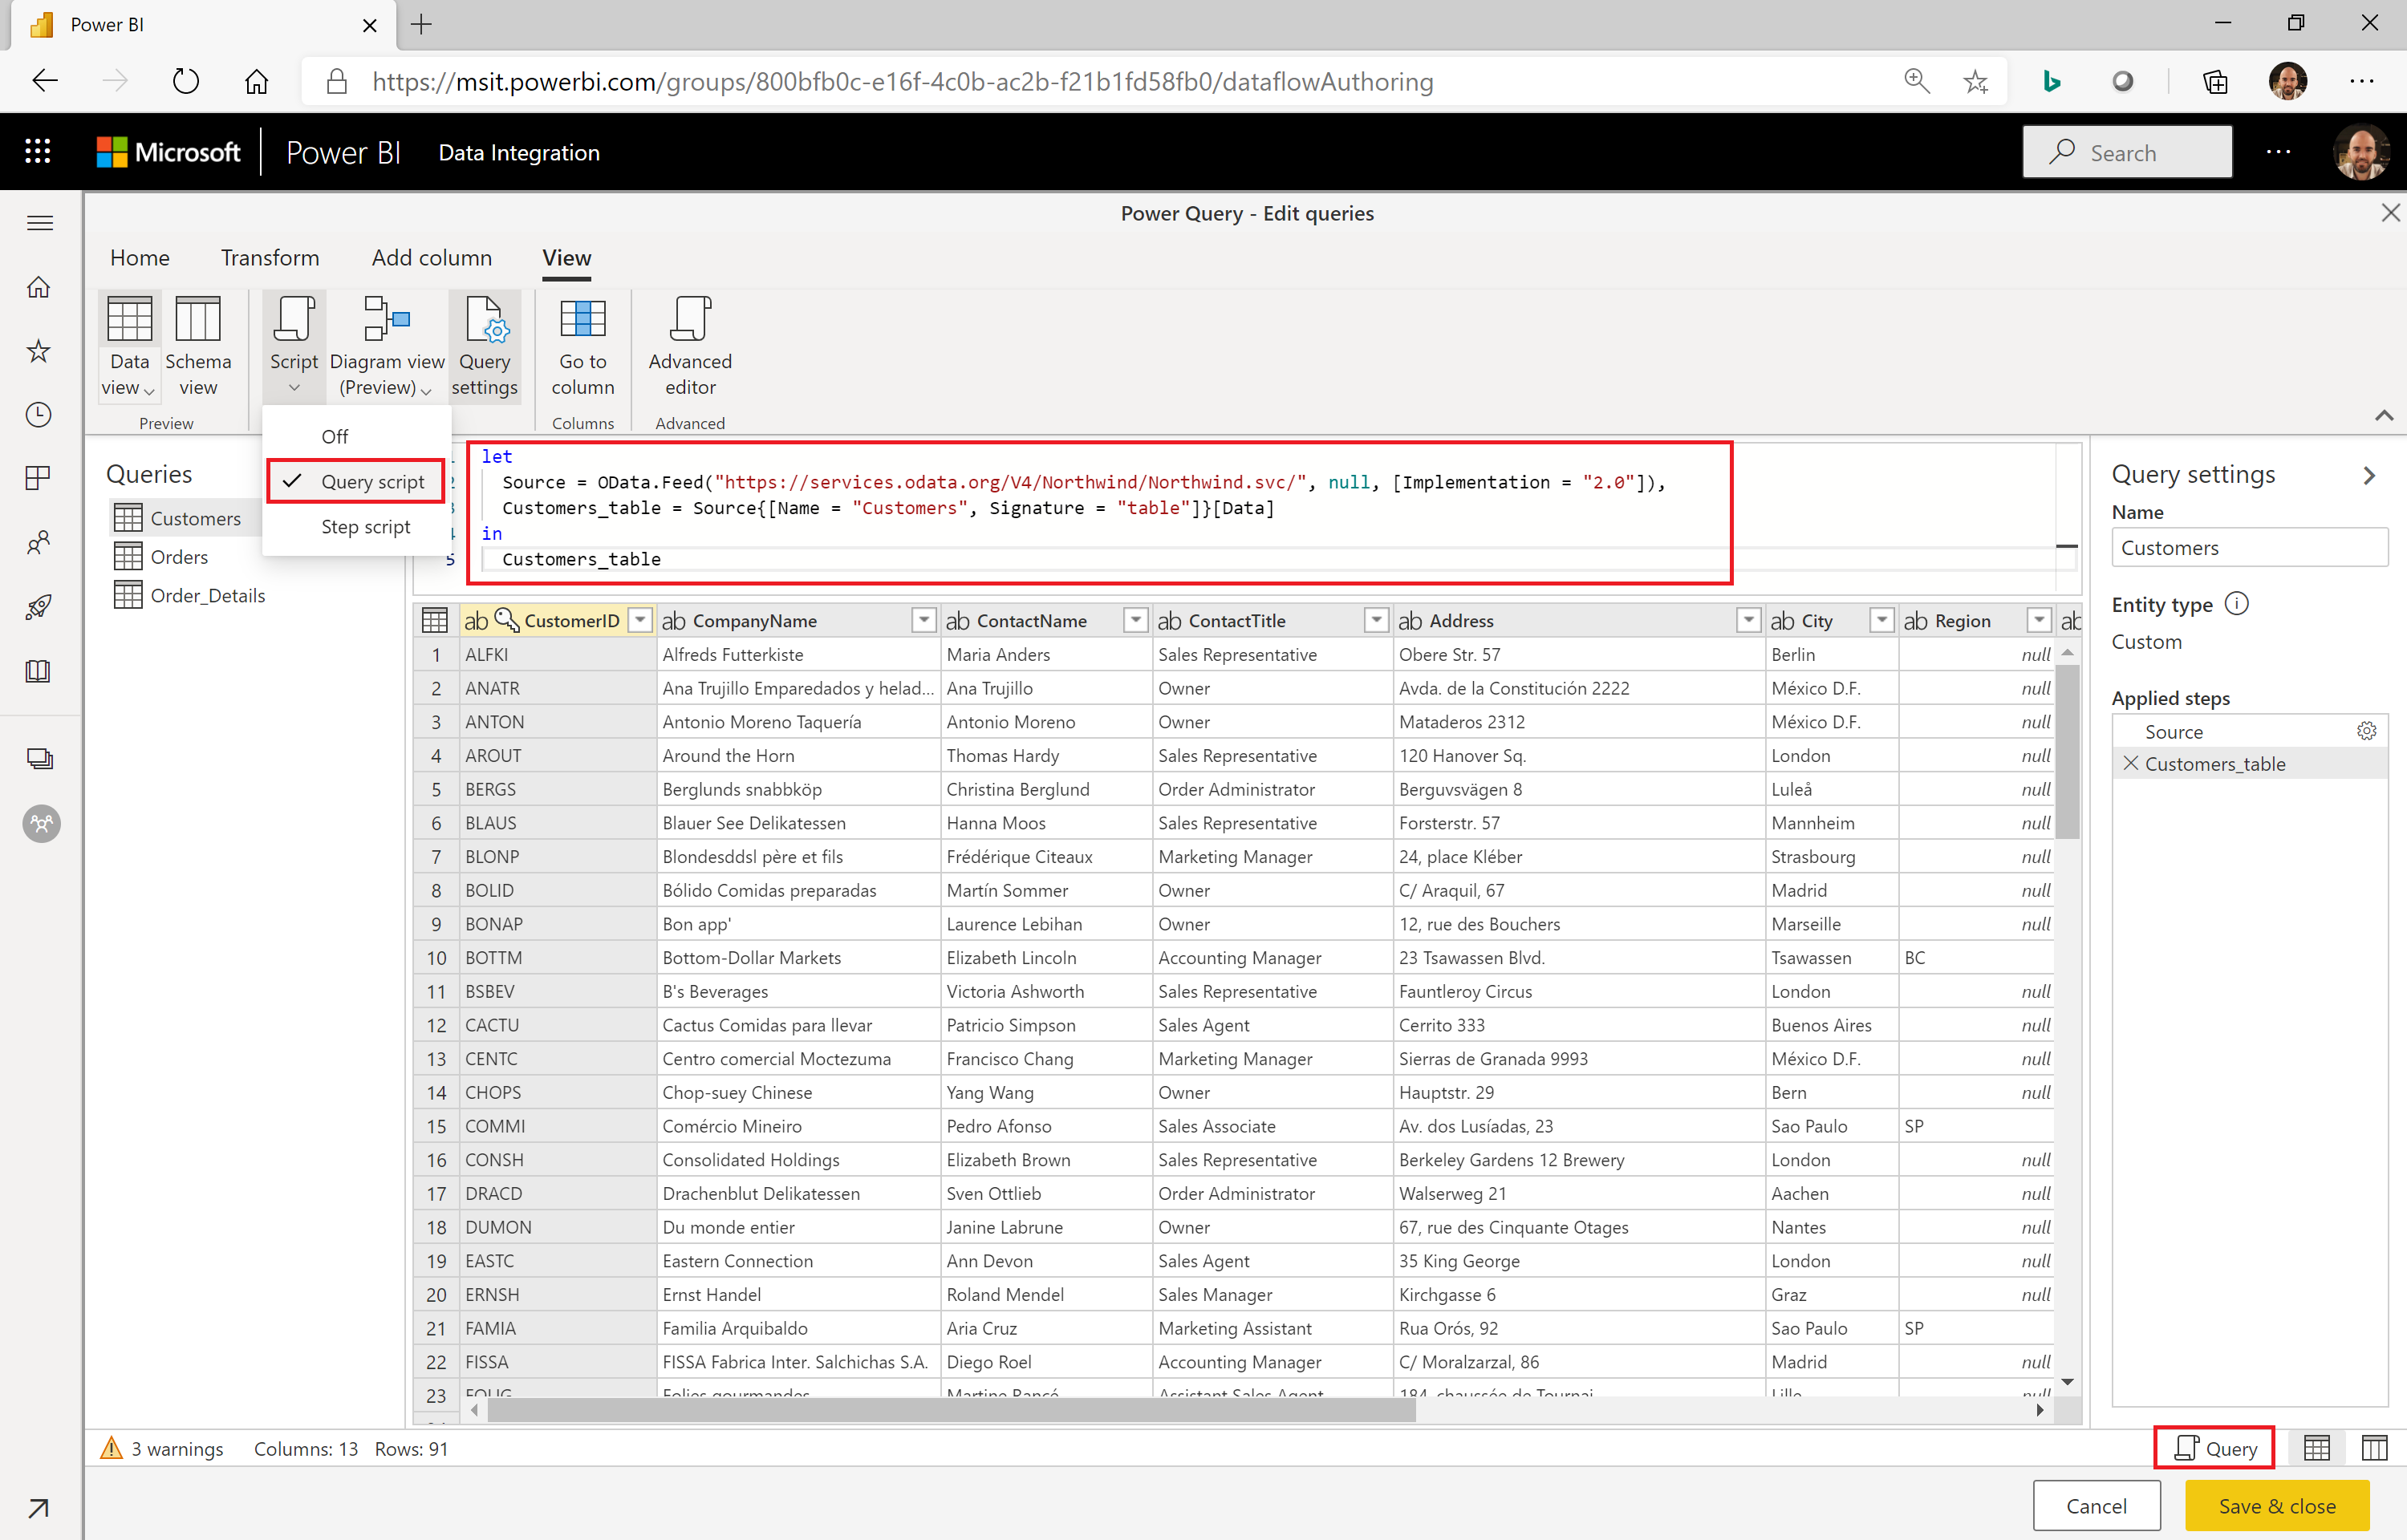The image size is (2407, 1540).
Task: Open the Add column ribbon tab
Action: pos(432,258)
